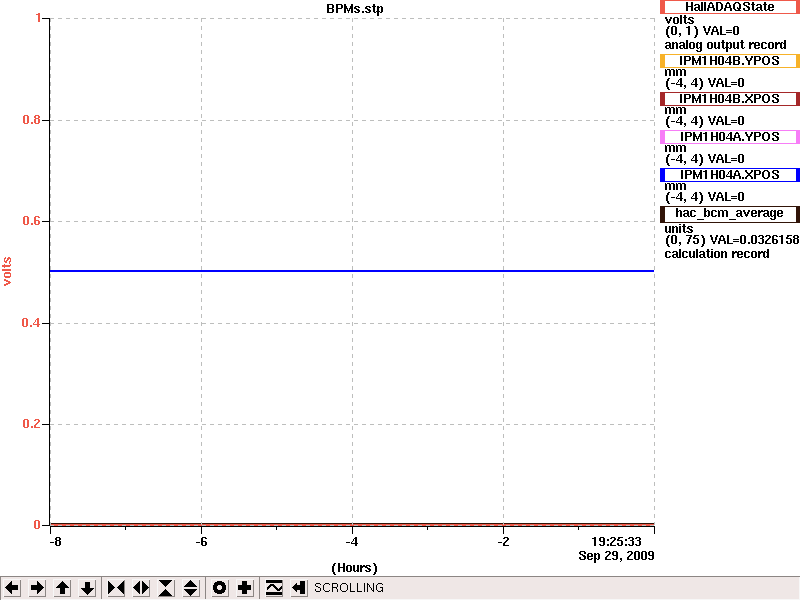Click the 19:25:33 timestamp label
This screenshot has width=800, height=600.
coord(616,542)
